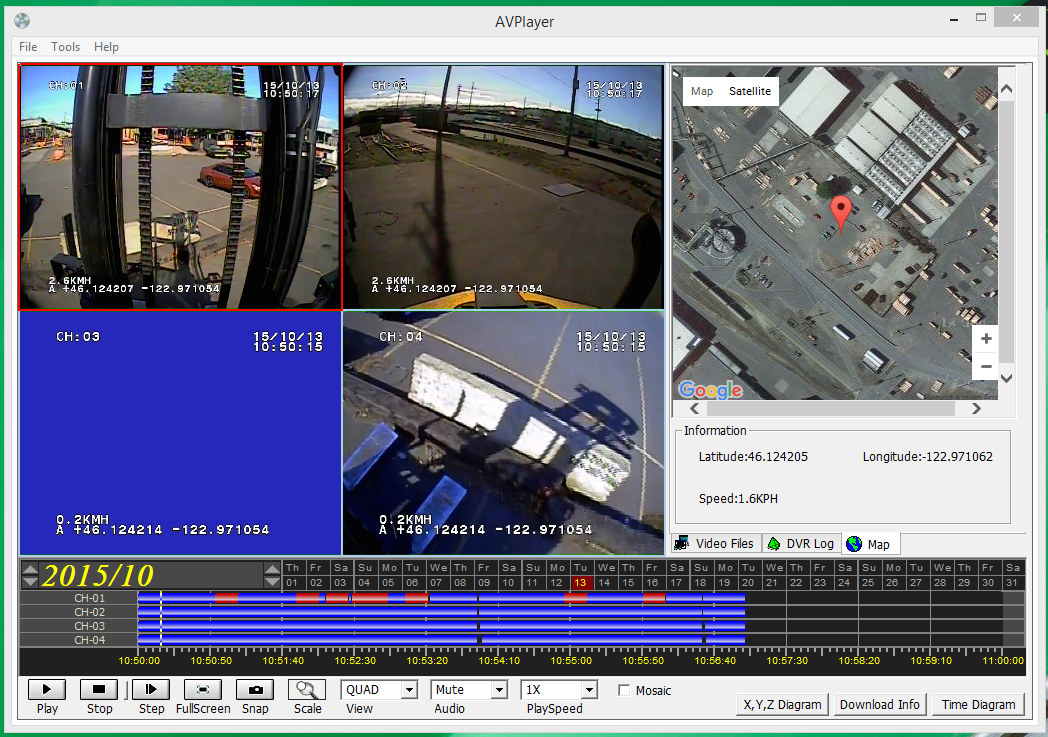Zoom out on the map

click(986, 366)
